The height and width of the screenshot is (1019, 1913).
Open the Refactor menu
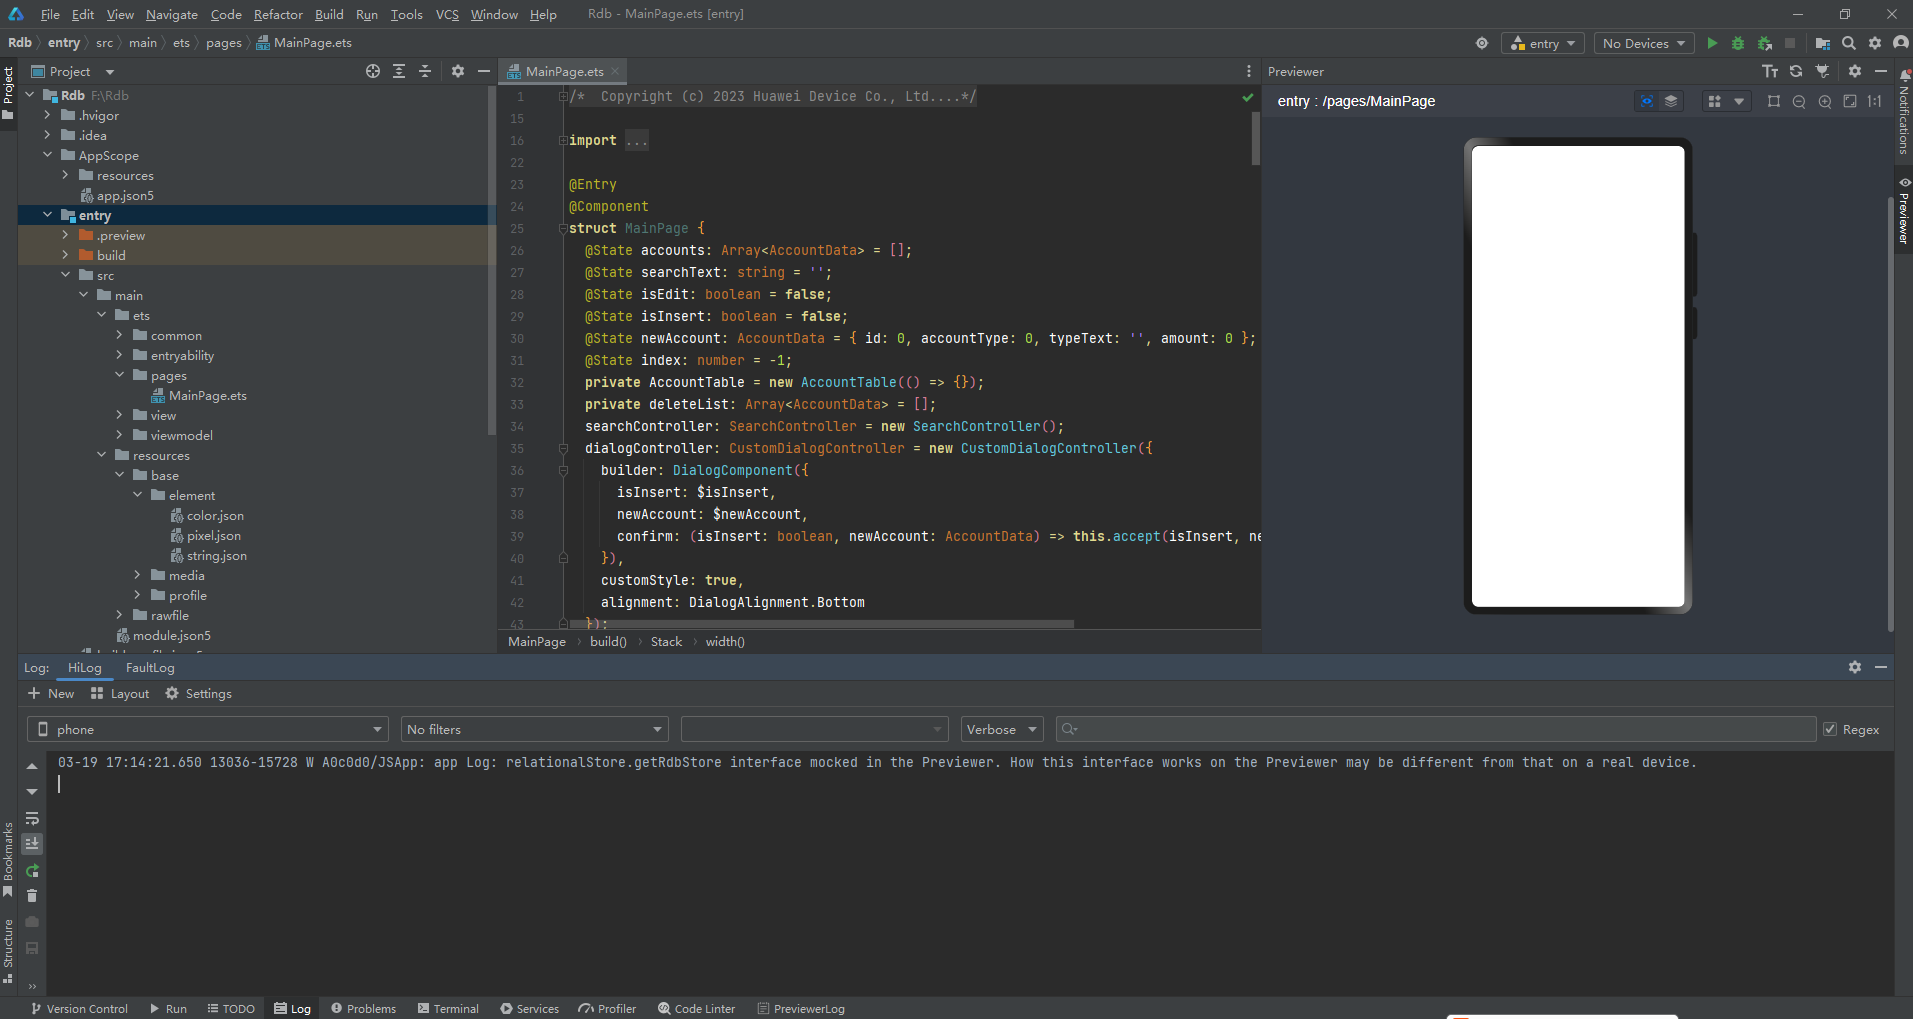pyautogui.click(x=278, y=14)
